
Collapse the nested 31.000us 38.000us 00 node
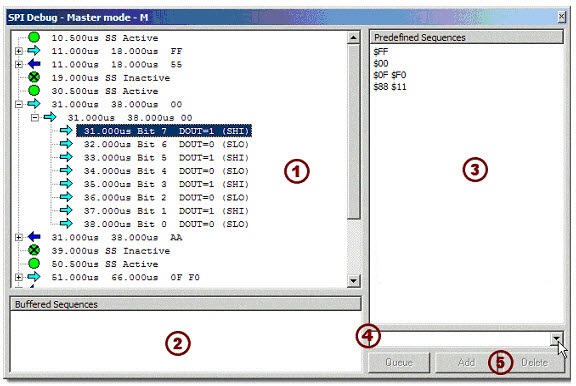pyautogui.click(x=35, y=118)
